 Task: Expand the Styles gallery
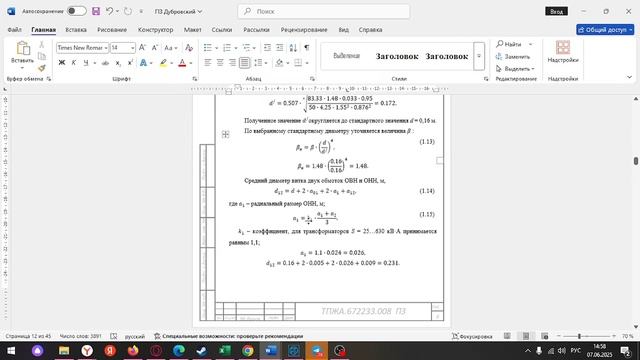479,56
